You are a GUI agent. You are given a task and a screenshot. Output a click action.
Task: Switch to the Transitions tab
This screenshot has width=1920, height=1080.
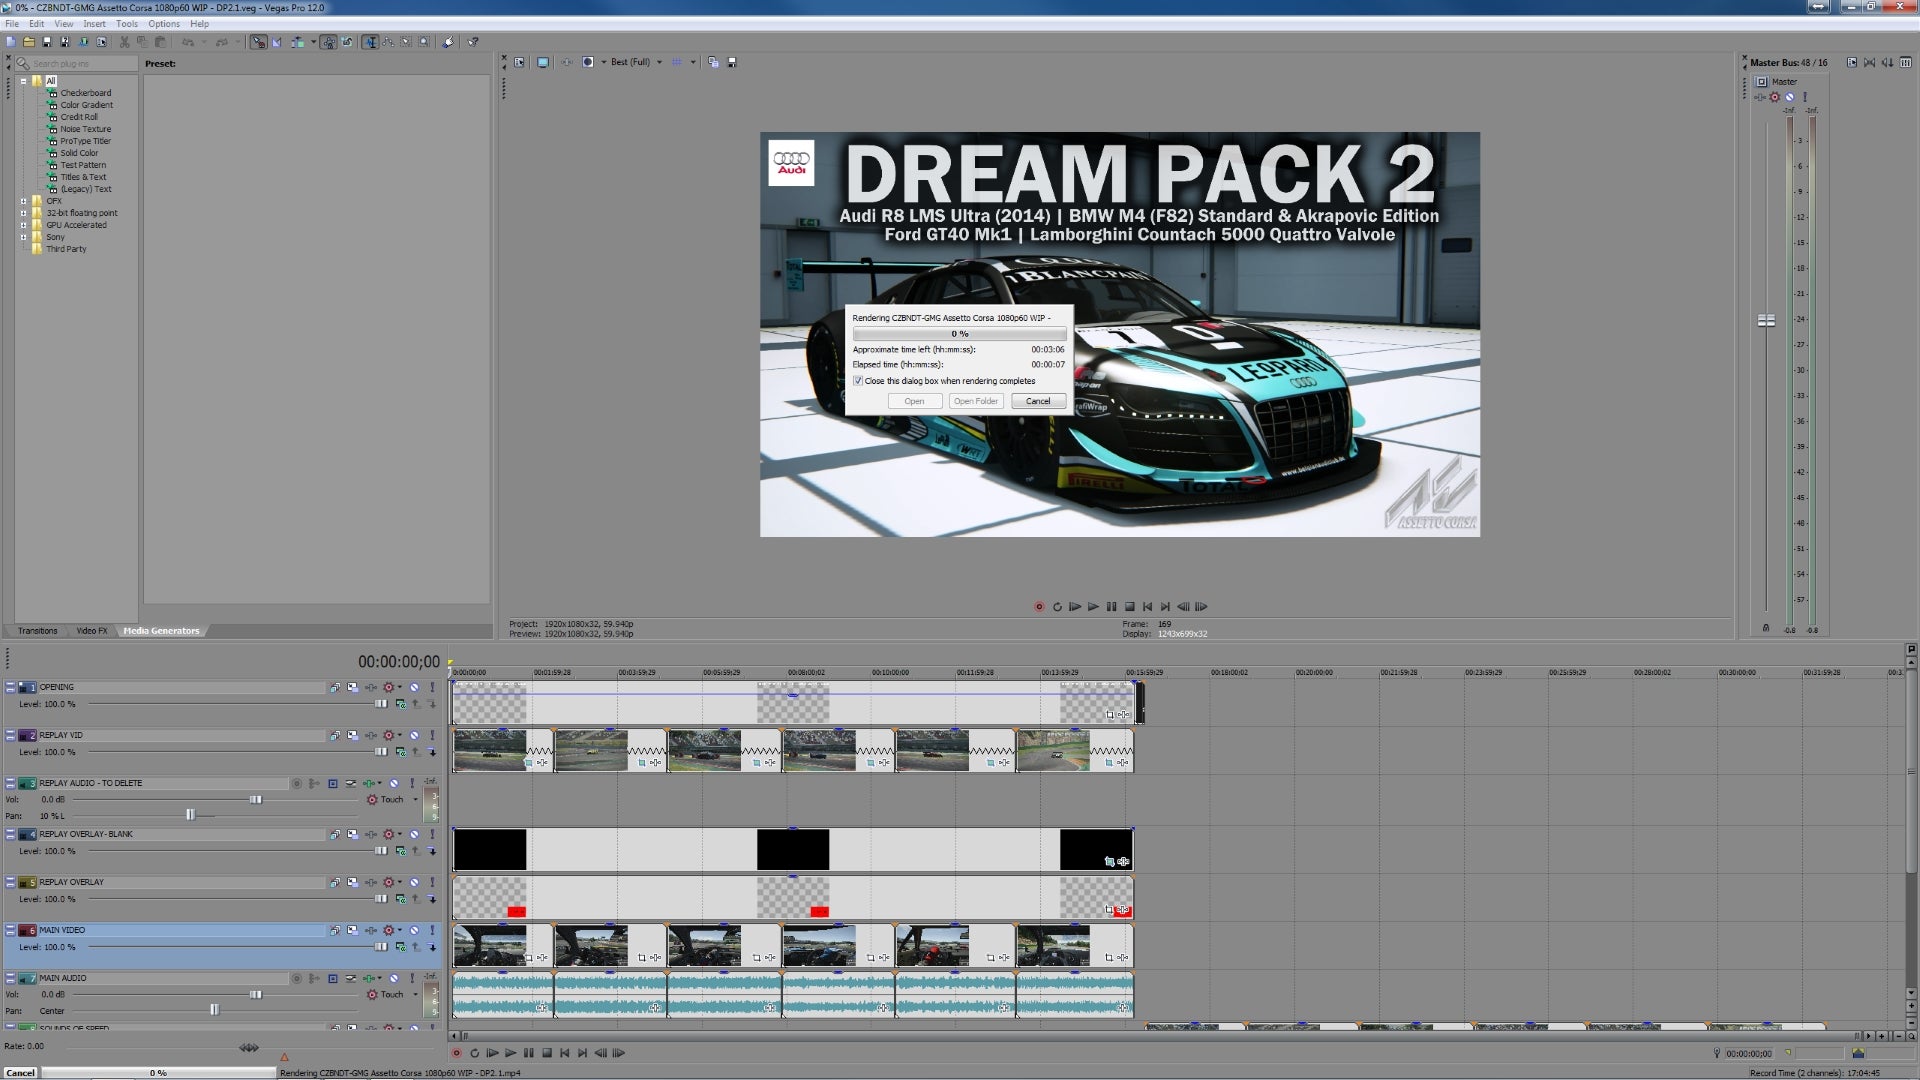point(37,631)
